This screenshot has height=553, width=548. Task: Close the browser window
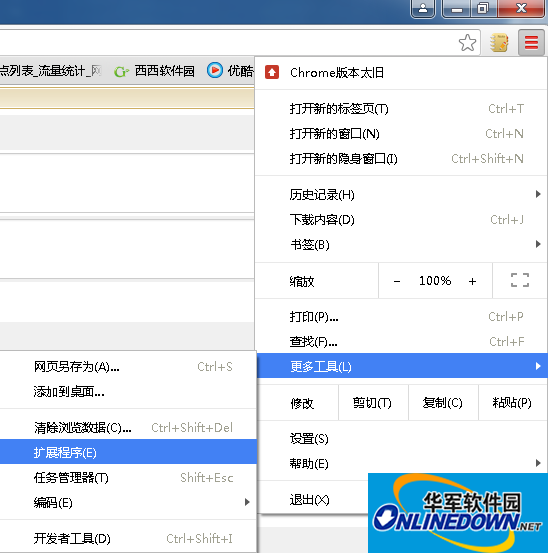pos(521,8)
